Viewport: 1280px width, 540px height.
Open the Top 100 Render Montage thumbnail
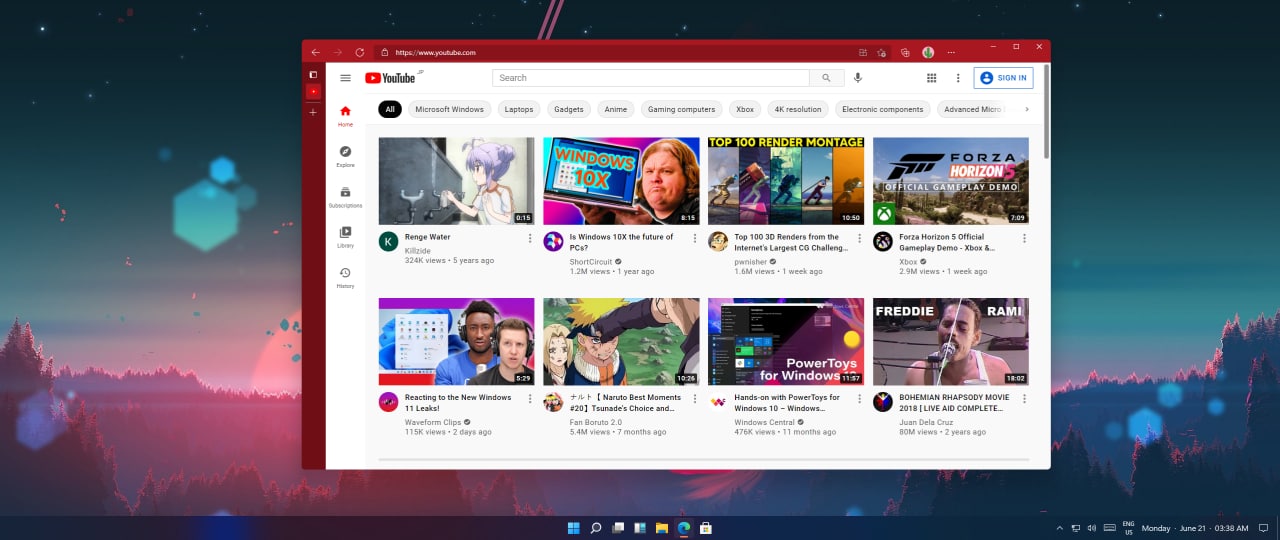click(786, 181)
